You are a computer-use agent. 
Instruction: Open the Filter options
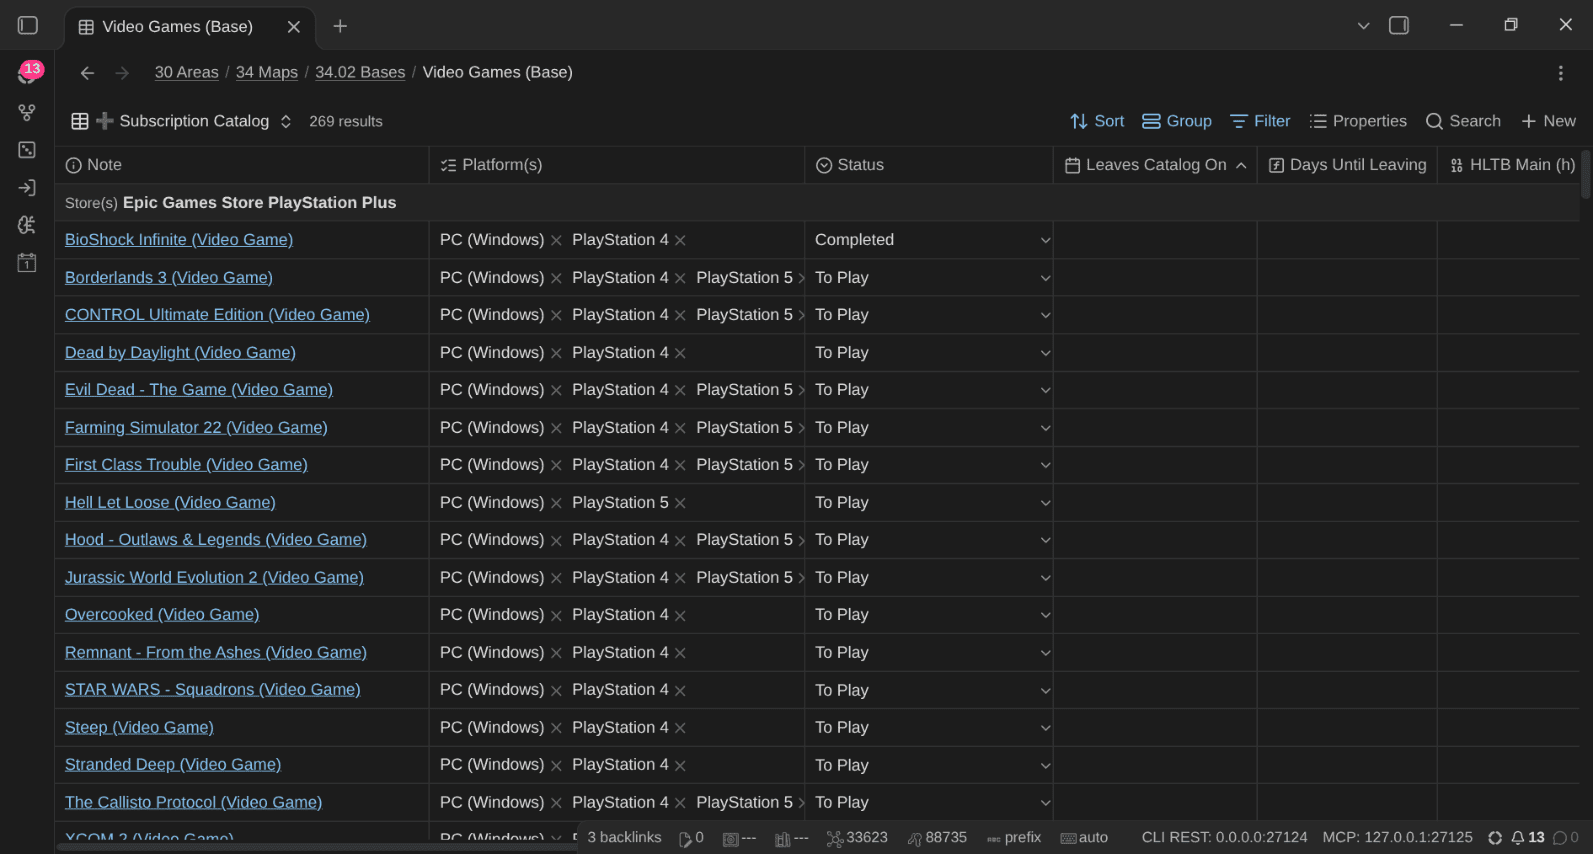tap(1260, 121)
